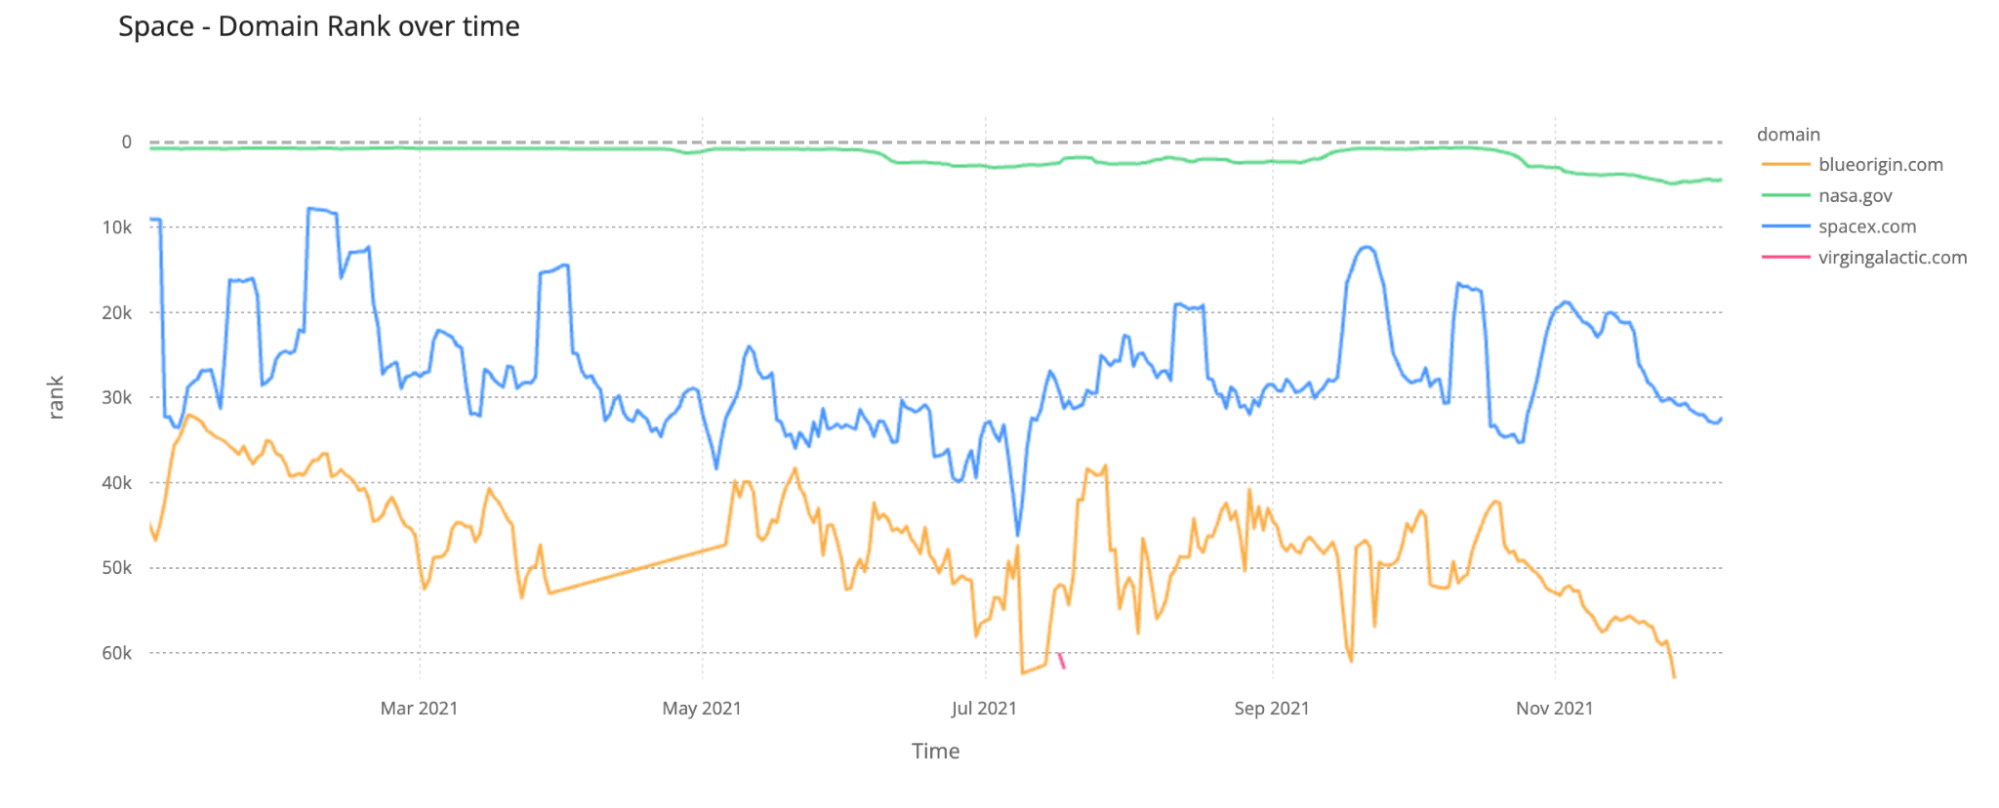Select the 'Nov 2021' x-axis tick label

pyautogui.click(x=1554, y=709)
